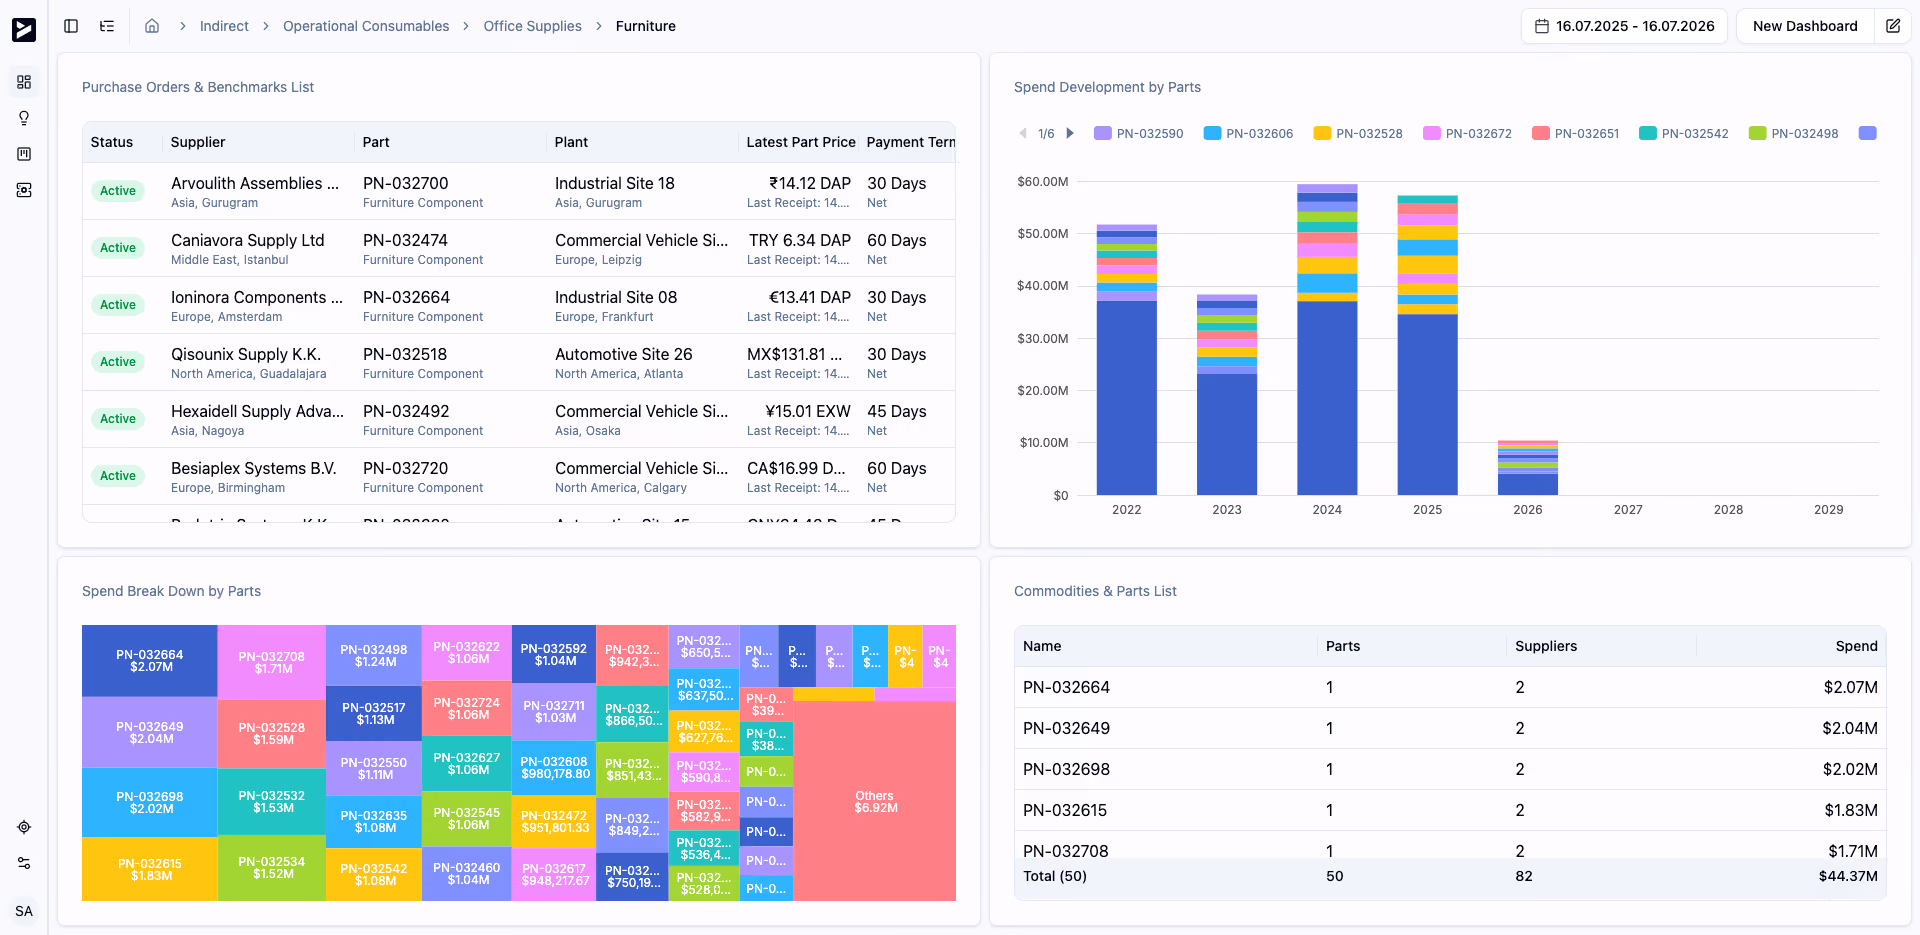The height and width of the screenshot is (935, 1920).
Task: Open PN-032615 row in Commodities list
Action: pos(1450,810)
